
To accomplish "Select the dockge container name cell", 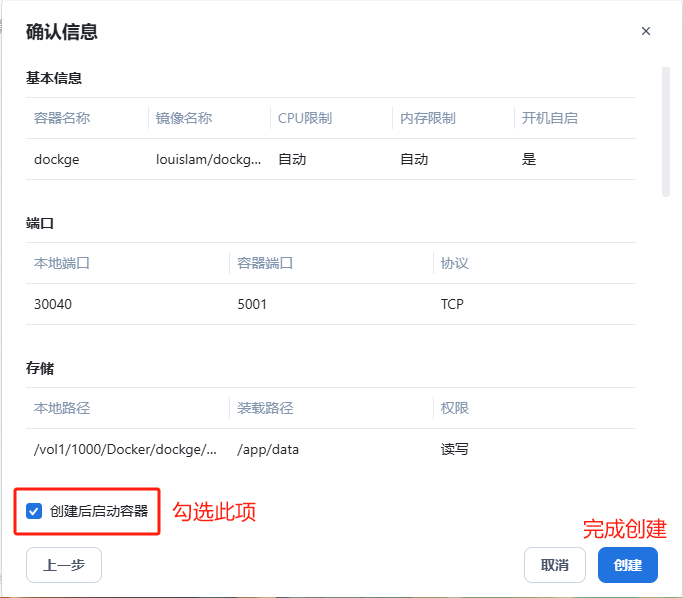I will 57,159.
